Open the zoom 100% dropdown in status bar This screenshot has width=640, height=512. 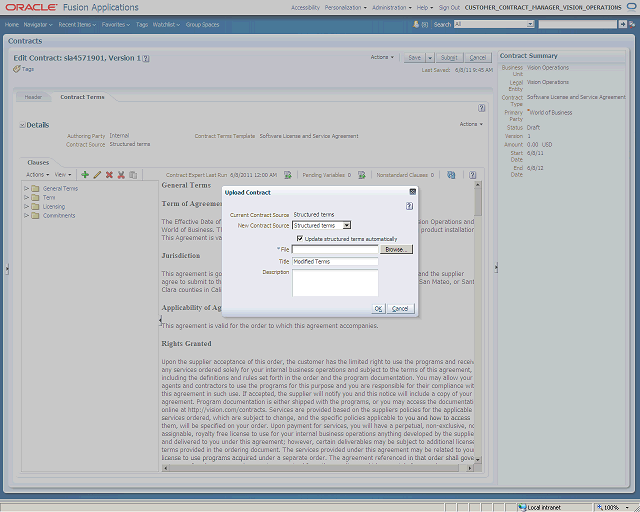(627, 508)
